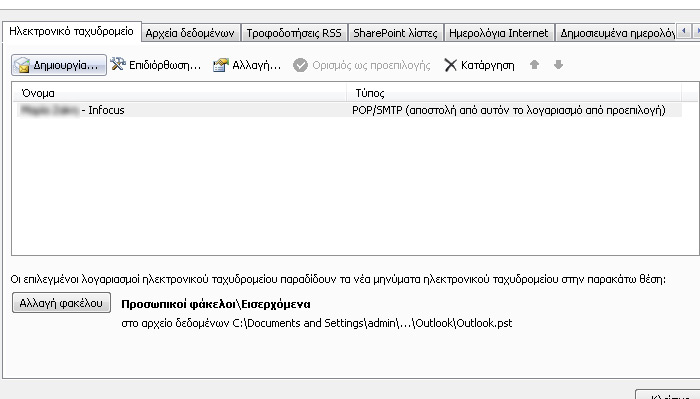Click the Ορισμός ως προεπιλογής label

coord(371,65)
